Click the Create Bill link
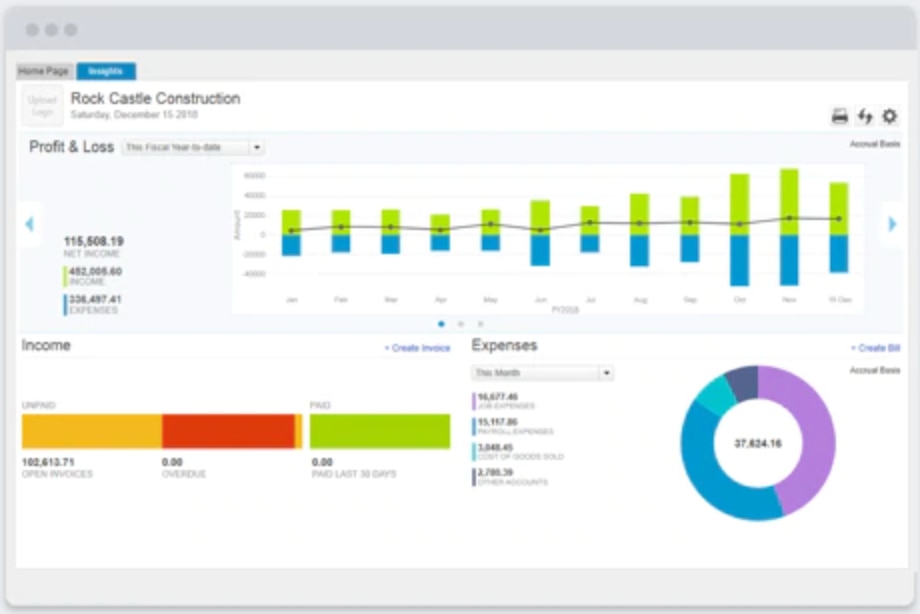 (875, 348)
